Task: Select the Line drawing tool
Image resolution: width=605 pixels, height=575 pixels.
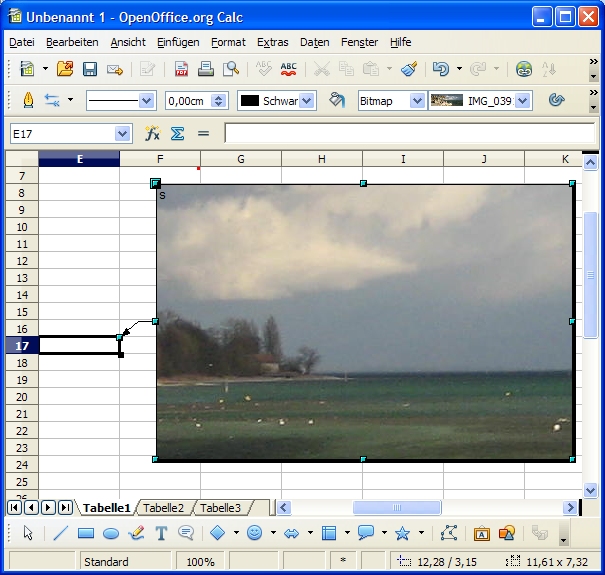Action: 60,533
